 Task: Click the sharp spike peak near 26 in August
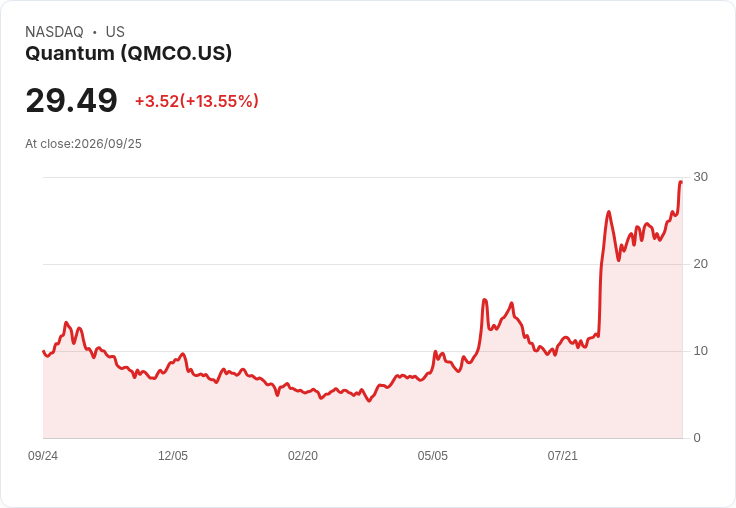click(x=609, y=212)
